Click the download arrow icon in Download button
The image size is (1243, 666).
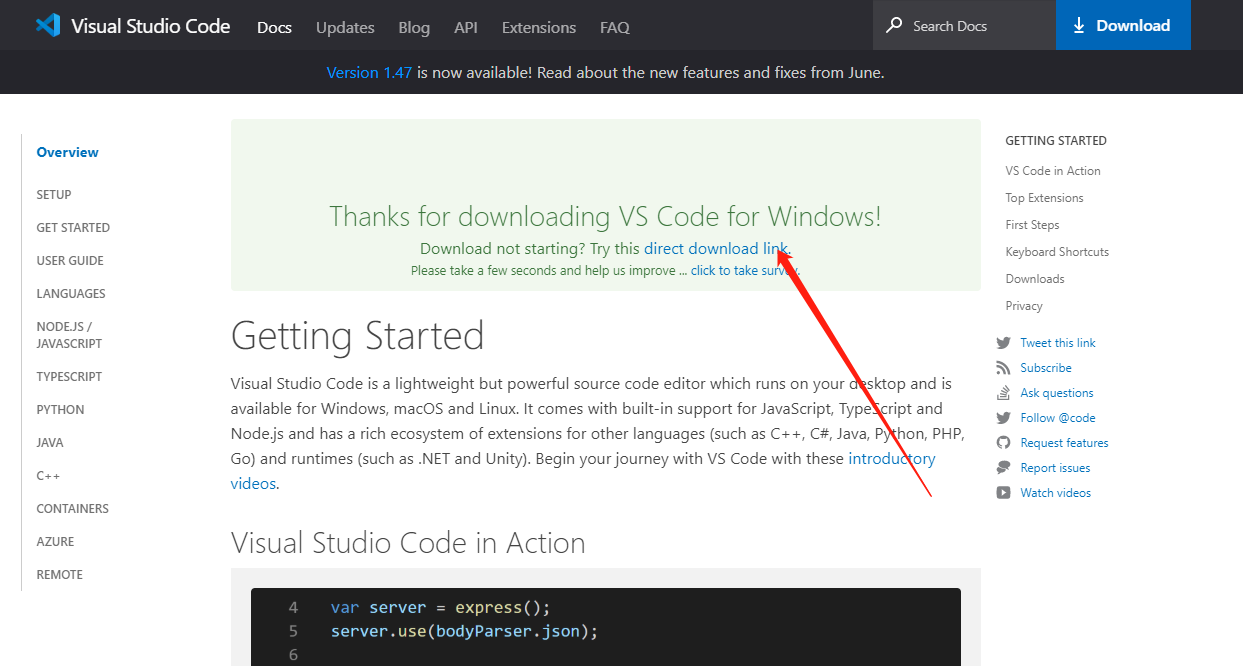[x=1079, y=26]
